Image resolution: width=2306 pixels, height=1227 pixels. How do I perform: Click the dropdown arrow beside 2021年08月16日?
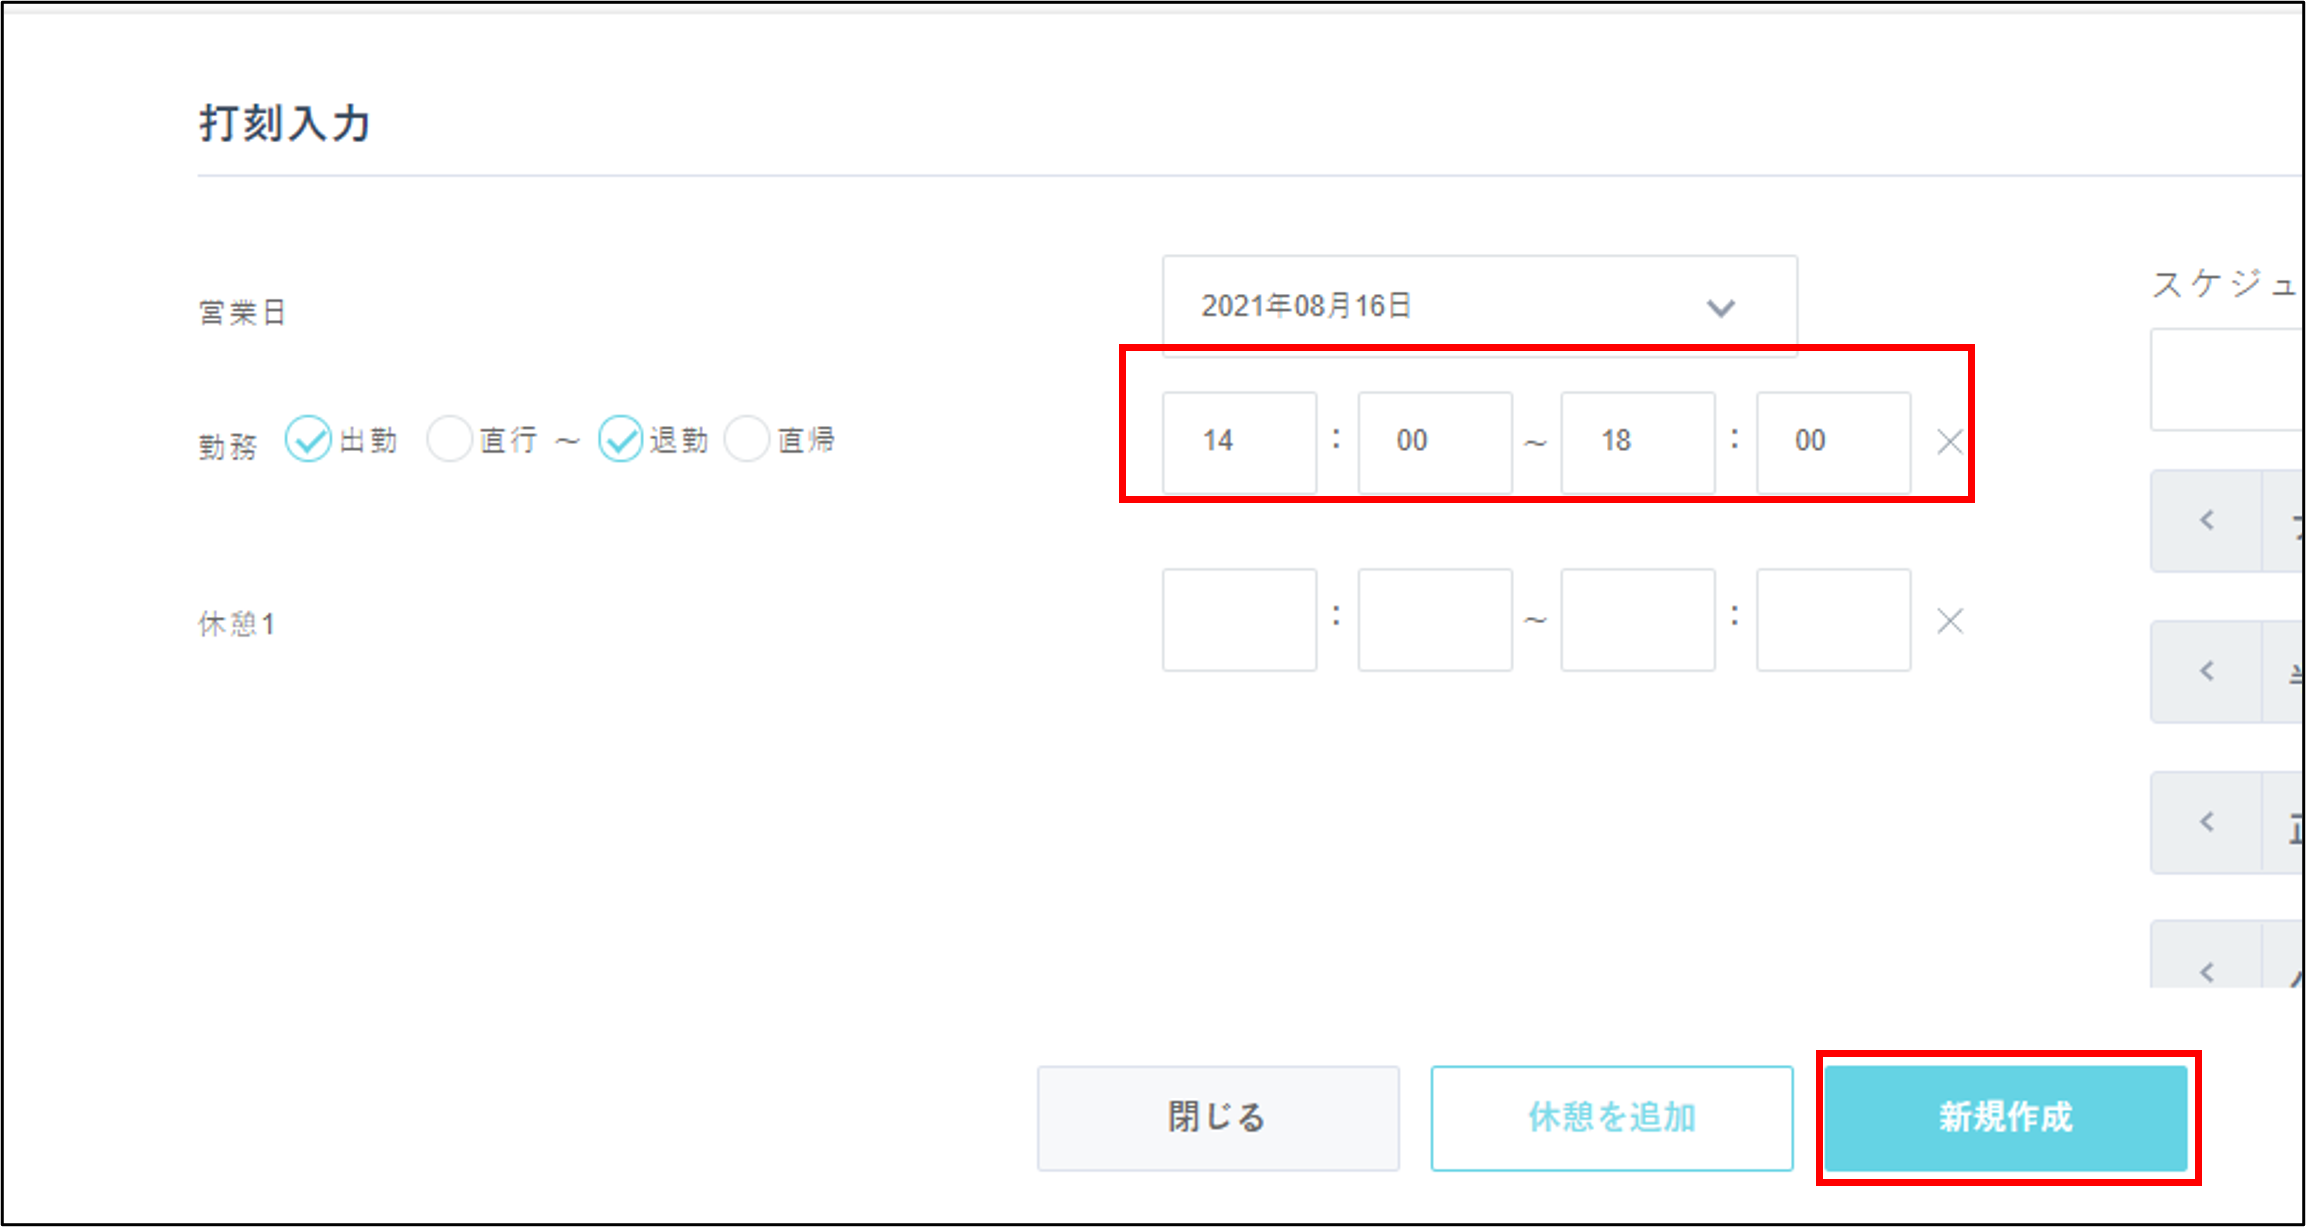tap(1720, 307)
